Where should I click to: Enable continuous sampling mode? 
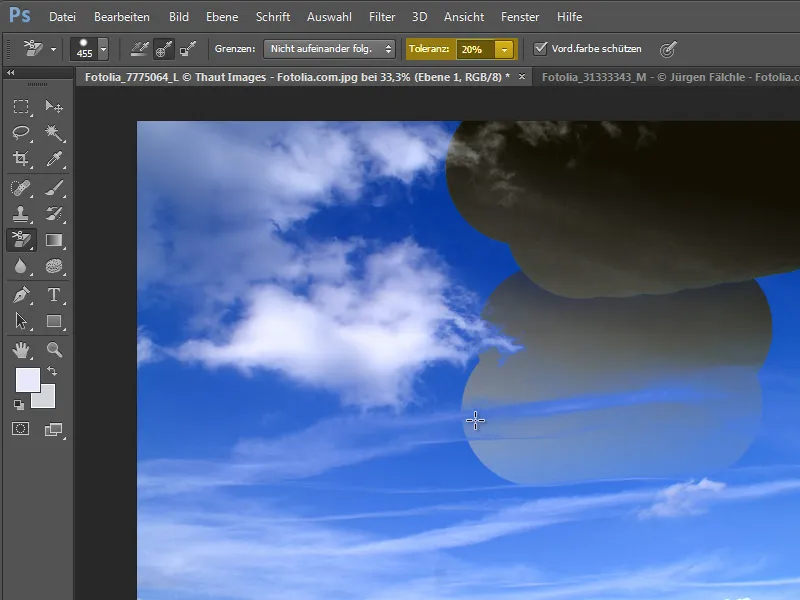(139, 49)
